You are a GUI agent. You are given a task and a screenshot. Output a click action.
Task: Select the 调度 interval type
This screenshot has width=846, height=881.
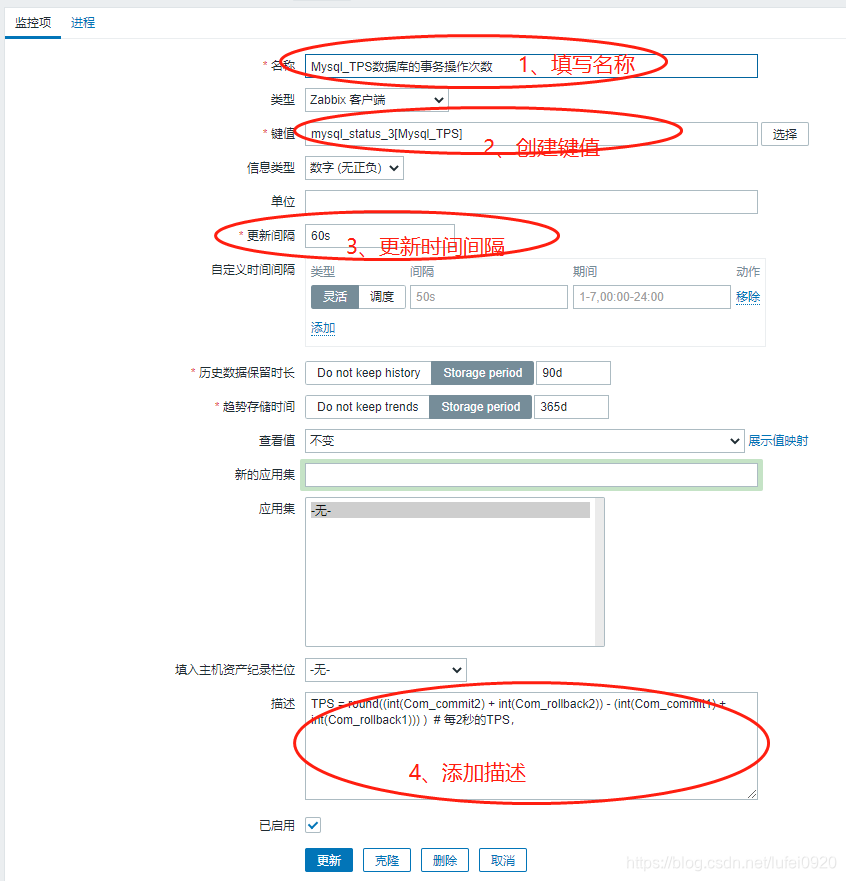click(382, 297)
